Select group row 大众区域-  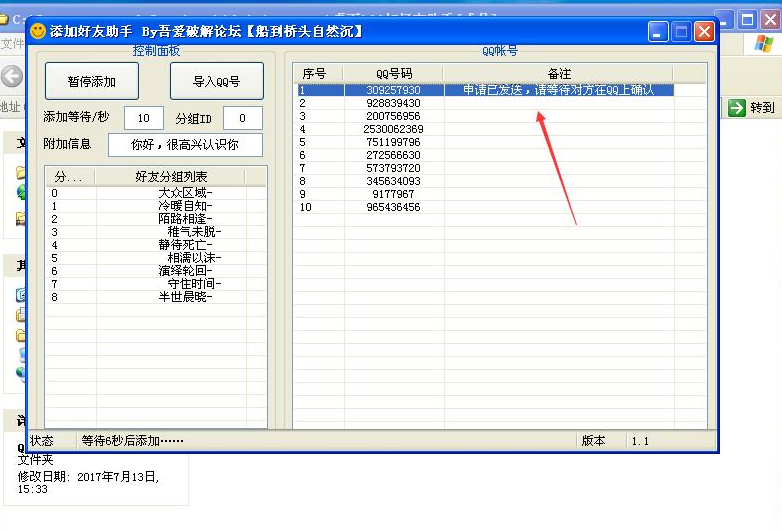pos(156,192)
